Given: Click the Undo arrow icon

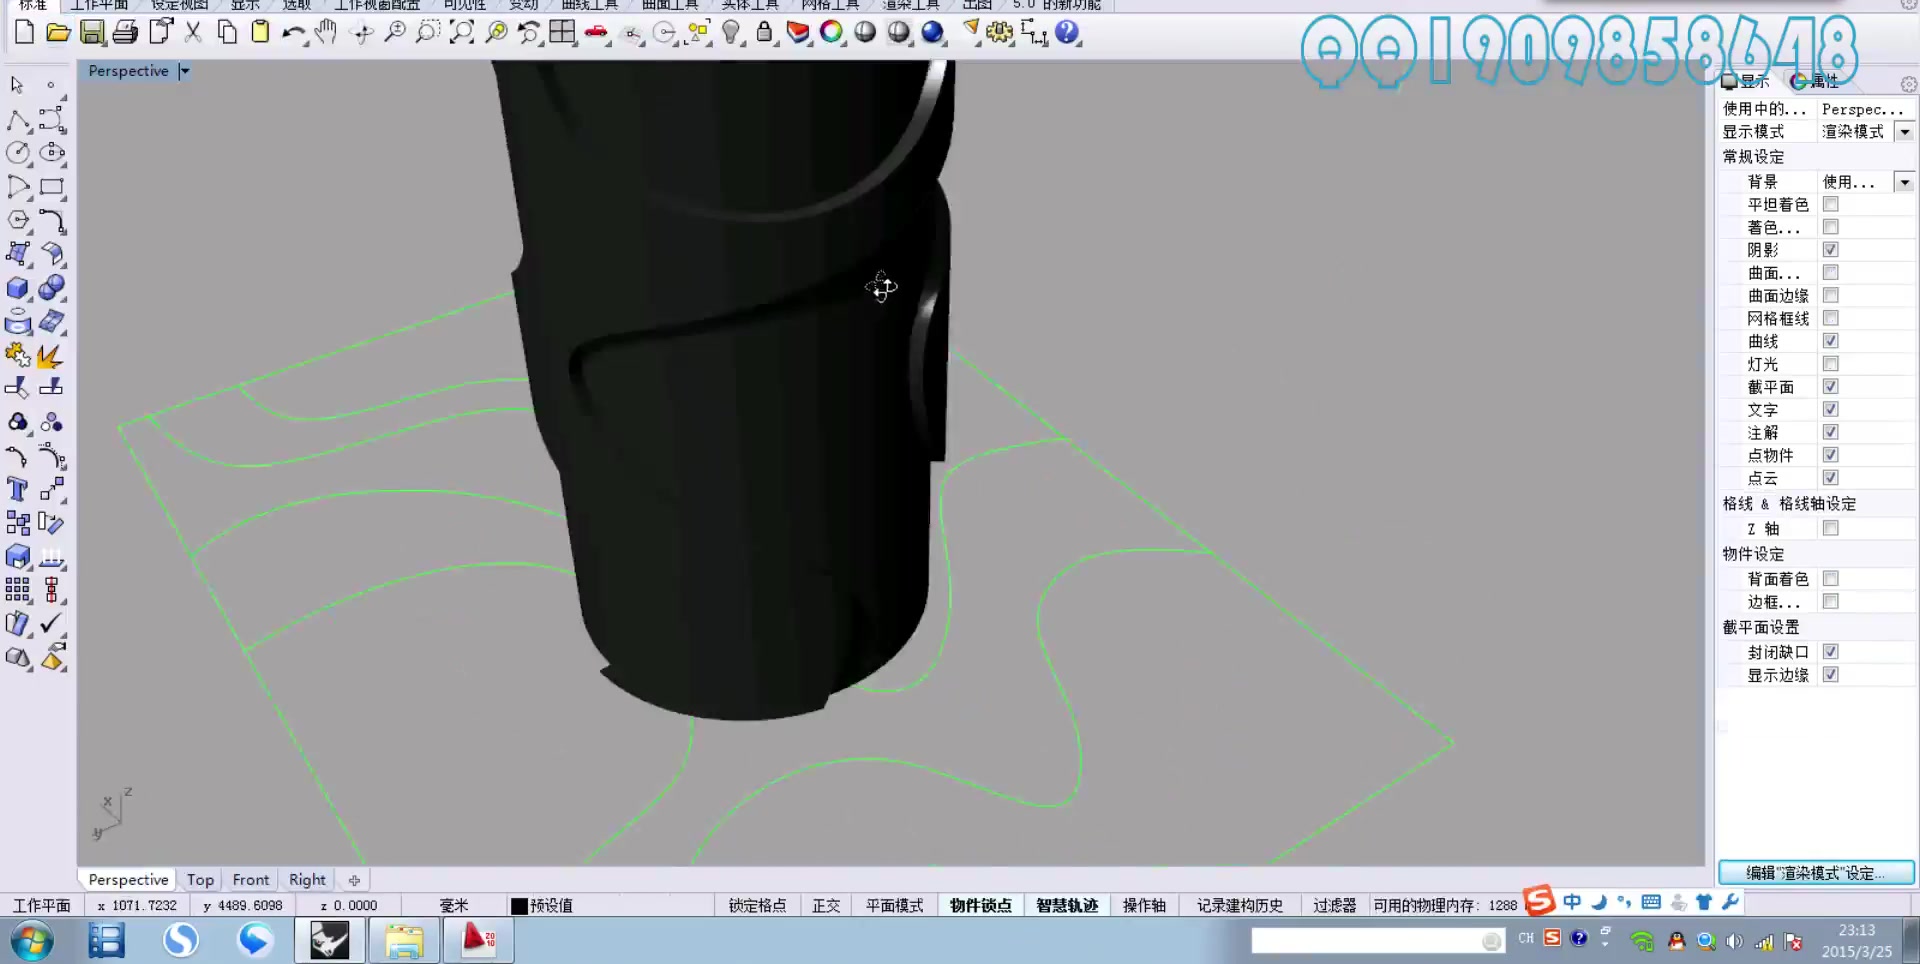Looking at the screenshot, I should 293,32.
